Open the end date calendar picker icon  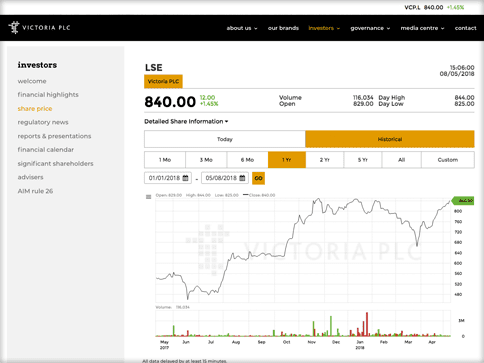242,178
